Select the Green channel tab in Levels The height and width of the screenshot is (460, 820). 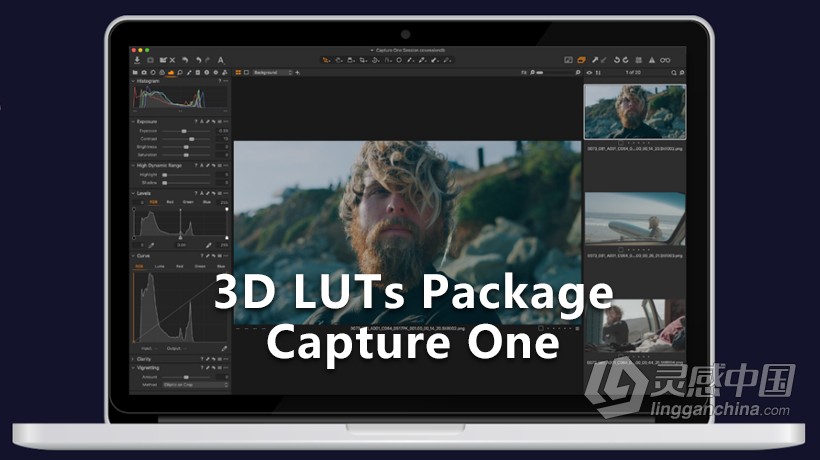pos(188,202)
